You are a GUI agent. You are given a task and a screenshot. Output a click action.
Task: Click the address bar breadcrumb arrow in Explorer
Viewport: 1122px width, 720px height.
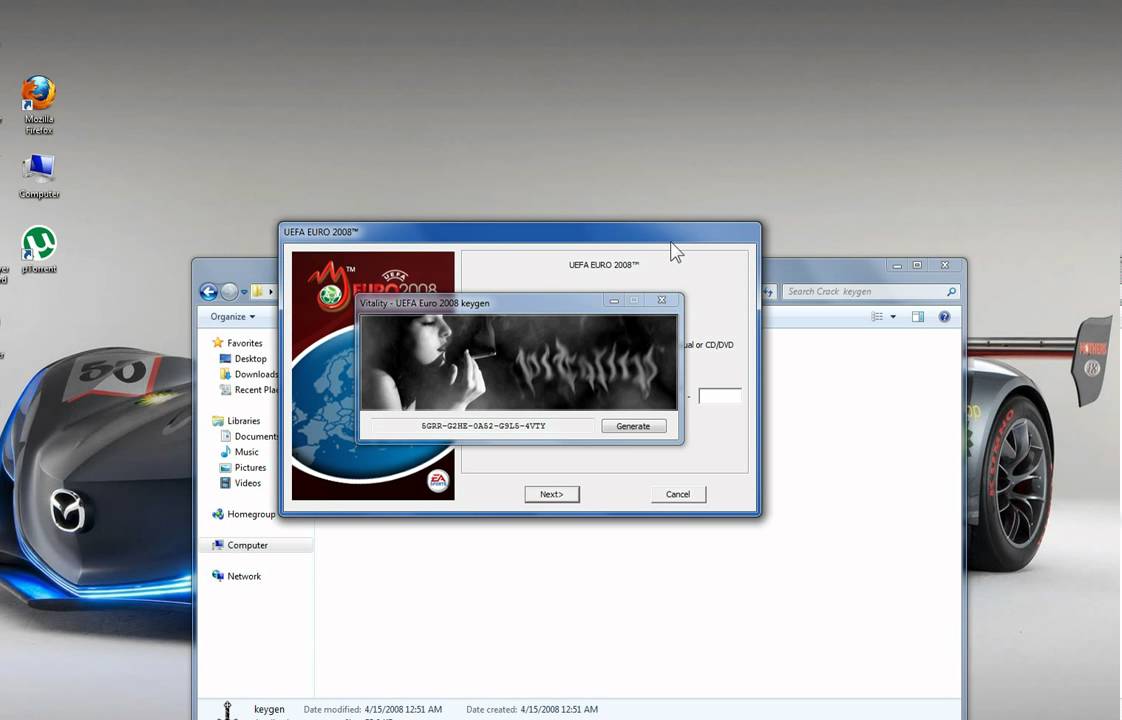tap(270, 292)
